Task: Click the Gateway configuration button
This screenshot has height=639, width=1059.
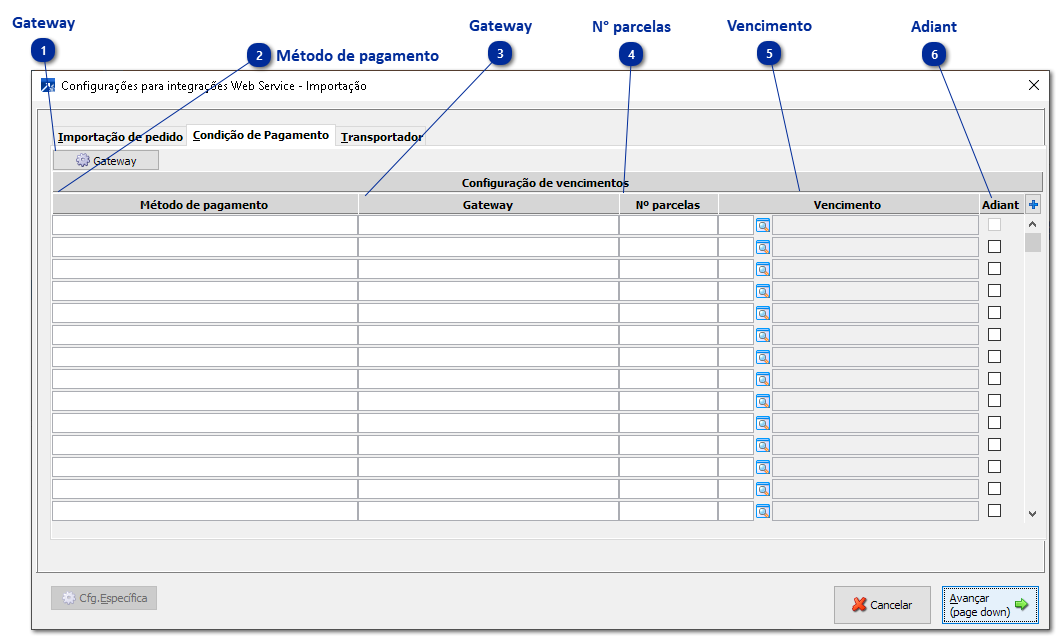Action: 106,160
